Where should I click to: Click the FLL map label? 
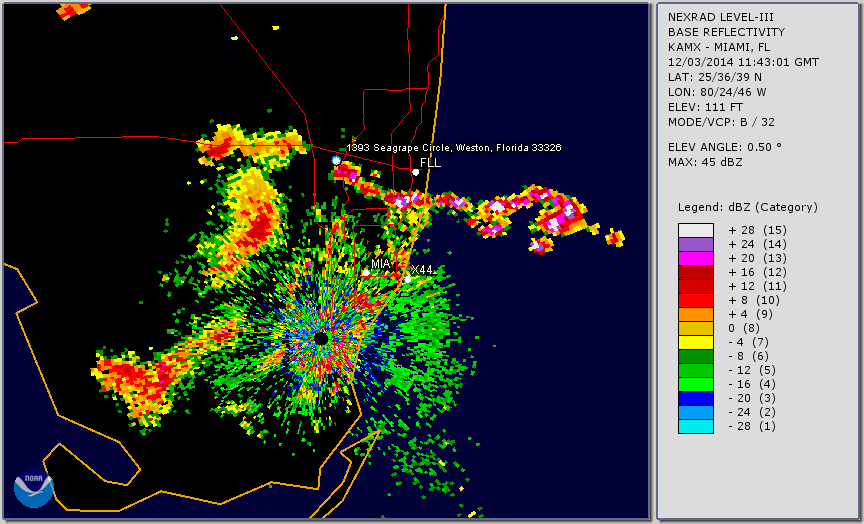430,163
